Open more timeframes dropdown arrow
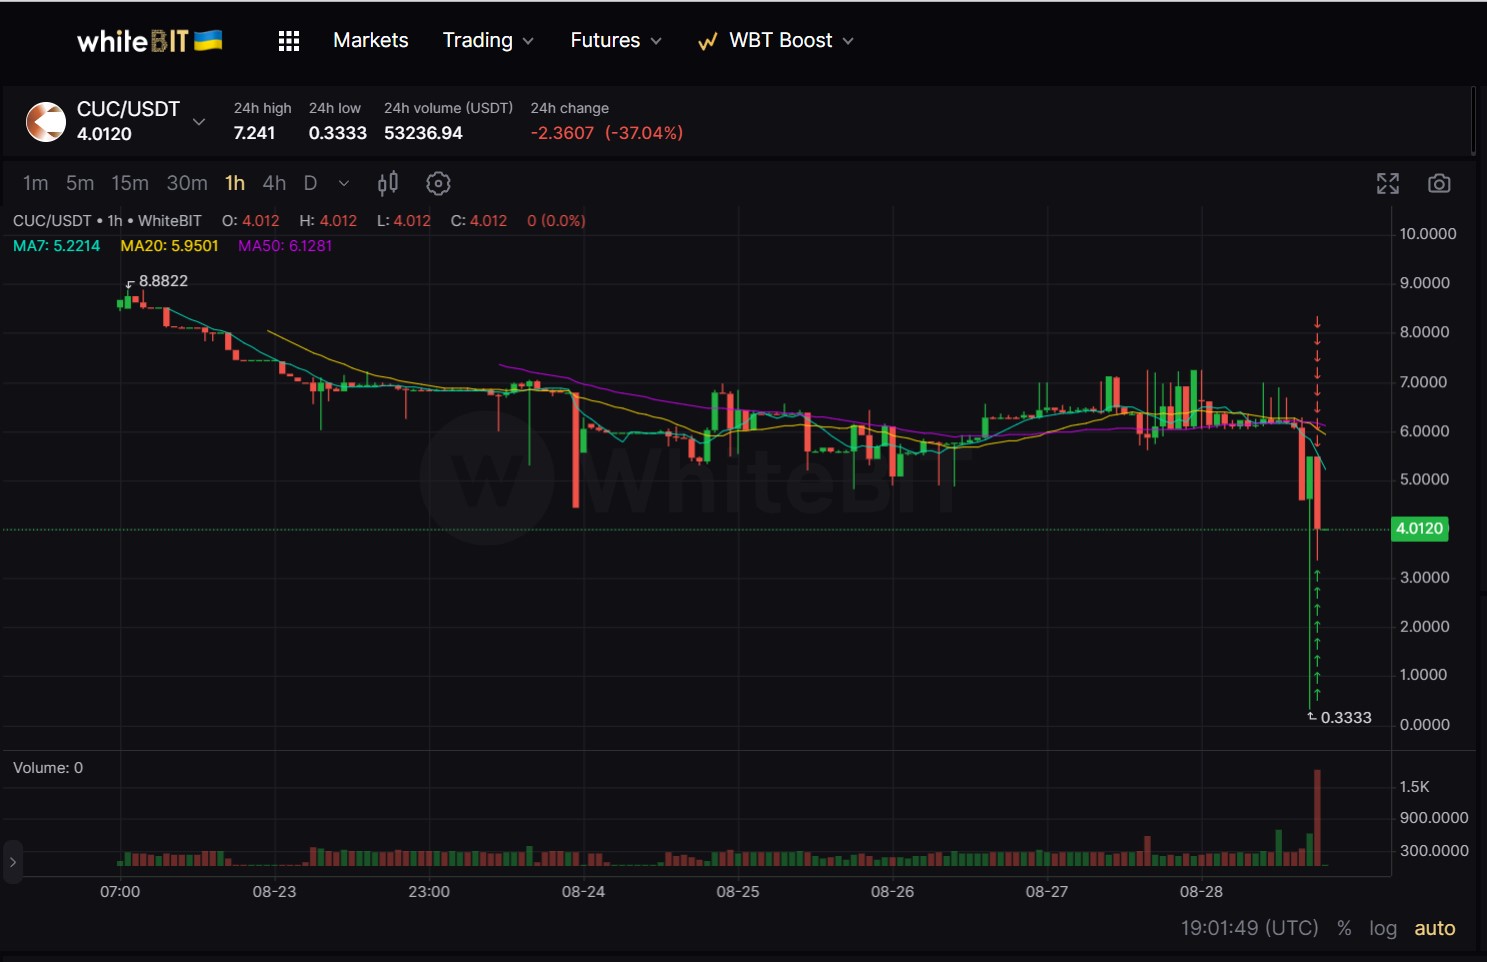Screen dimensions: 1487x962 [344, 183]
